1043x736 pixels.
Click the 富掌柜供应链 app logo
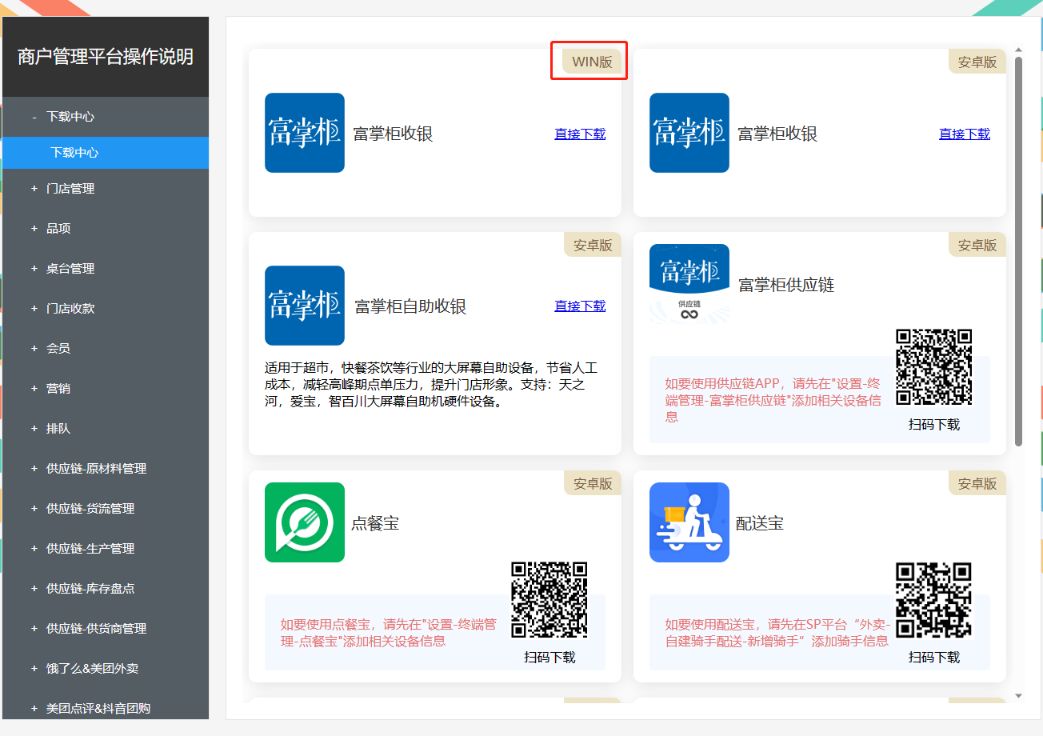point(689,284)
